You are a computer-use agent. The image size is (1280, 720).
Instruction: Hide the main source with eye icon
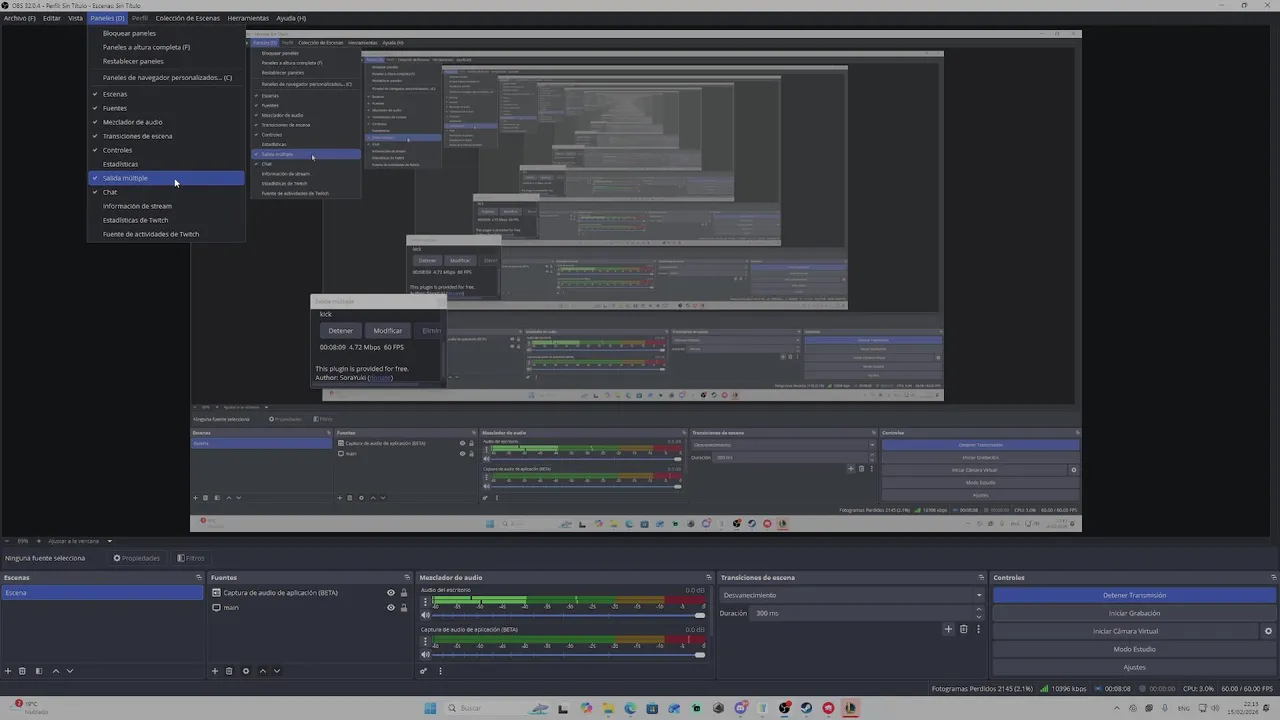(x=391, y=608)
